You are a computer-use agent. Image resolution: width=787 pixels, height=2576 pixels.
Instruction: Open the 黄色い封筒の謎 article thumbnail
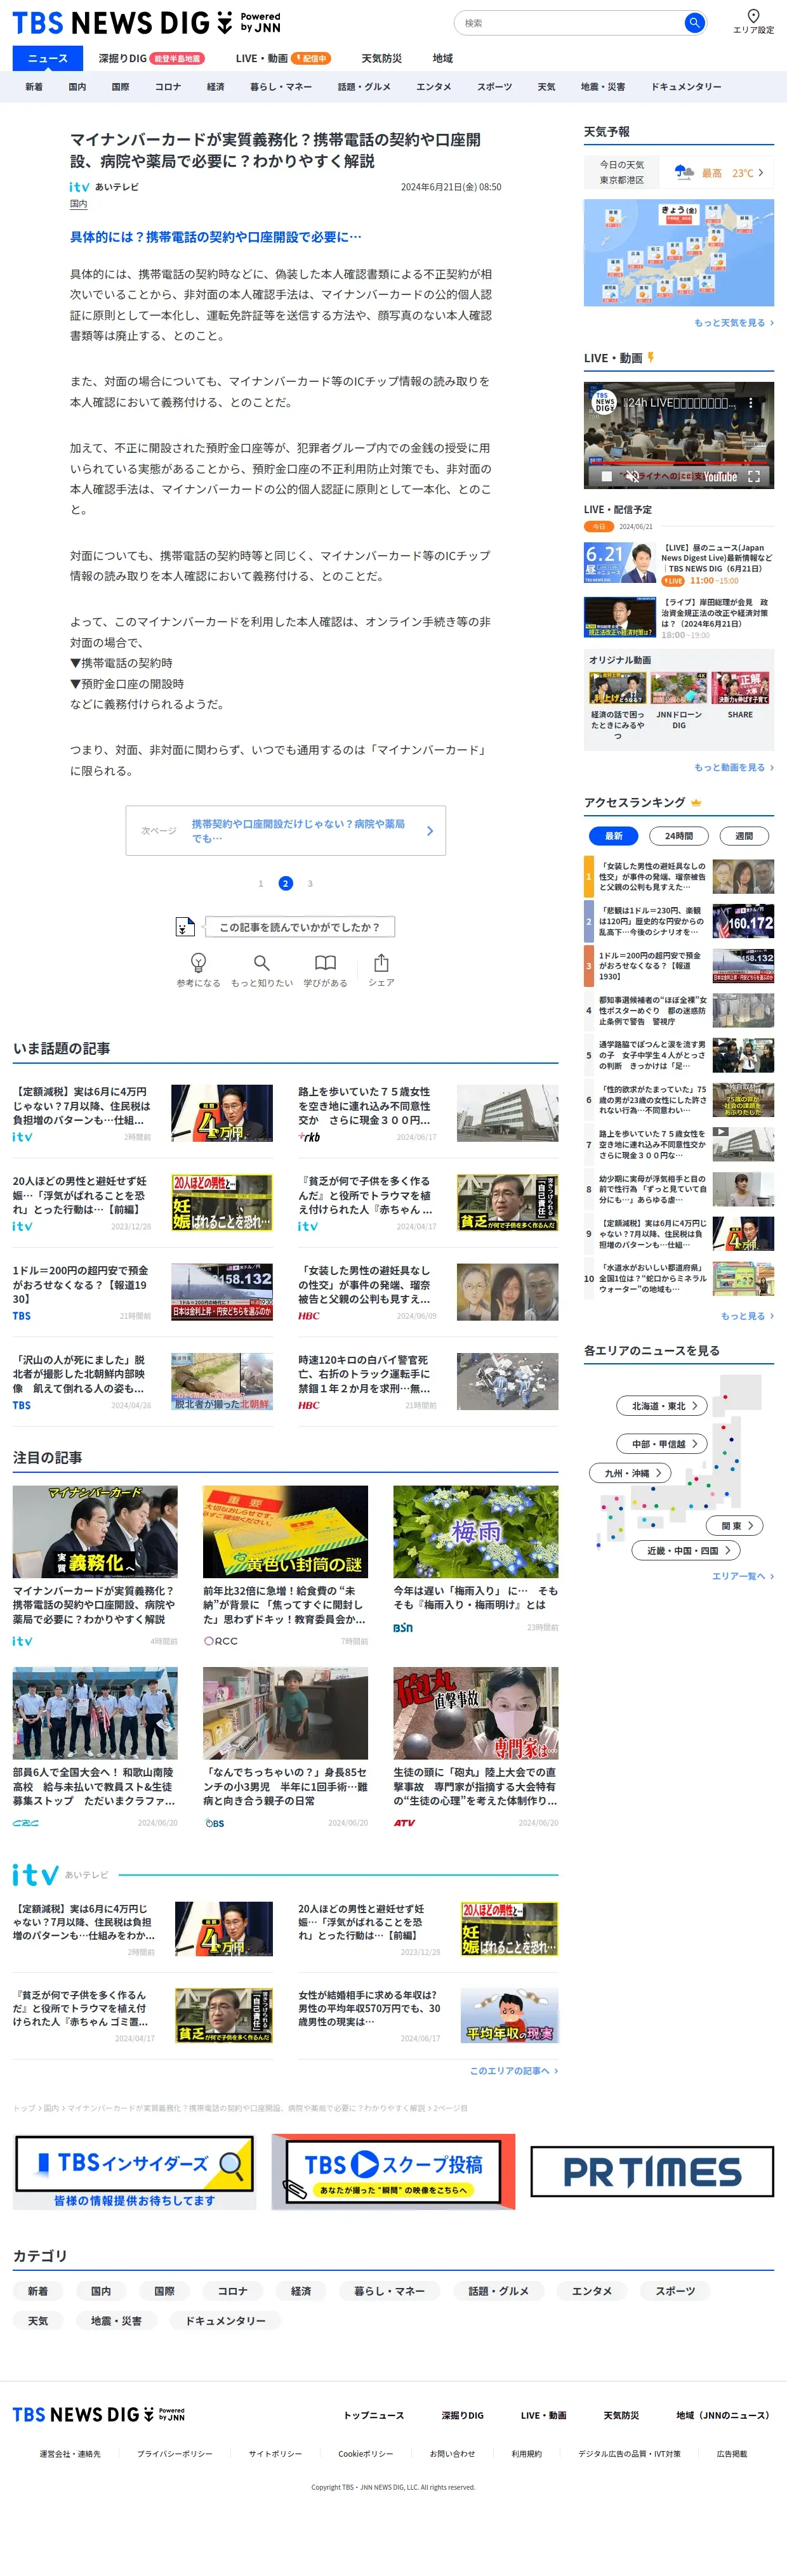285,1531
